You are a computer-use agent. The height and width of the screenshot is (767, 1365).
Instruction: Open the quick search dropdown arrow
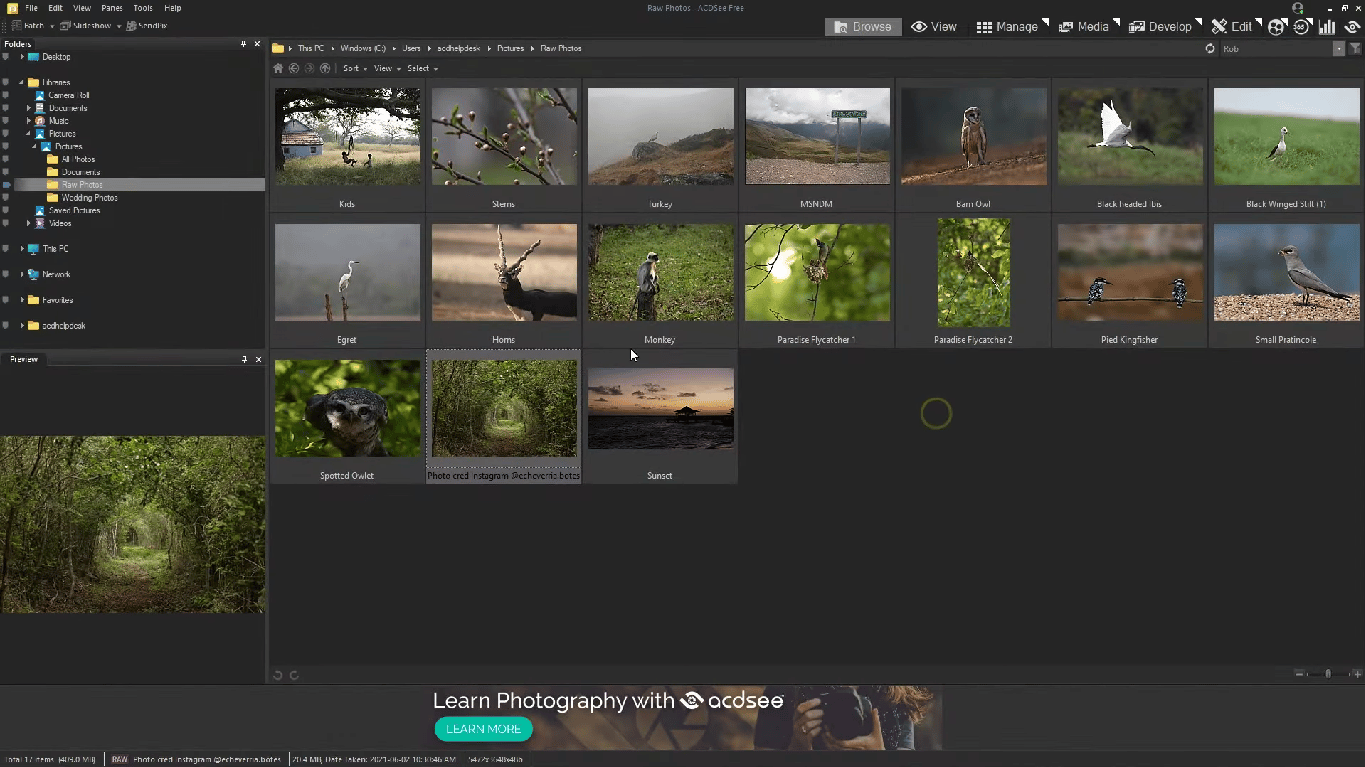[x=1339, y=48]
